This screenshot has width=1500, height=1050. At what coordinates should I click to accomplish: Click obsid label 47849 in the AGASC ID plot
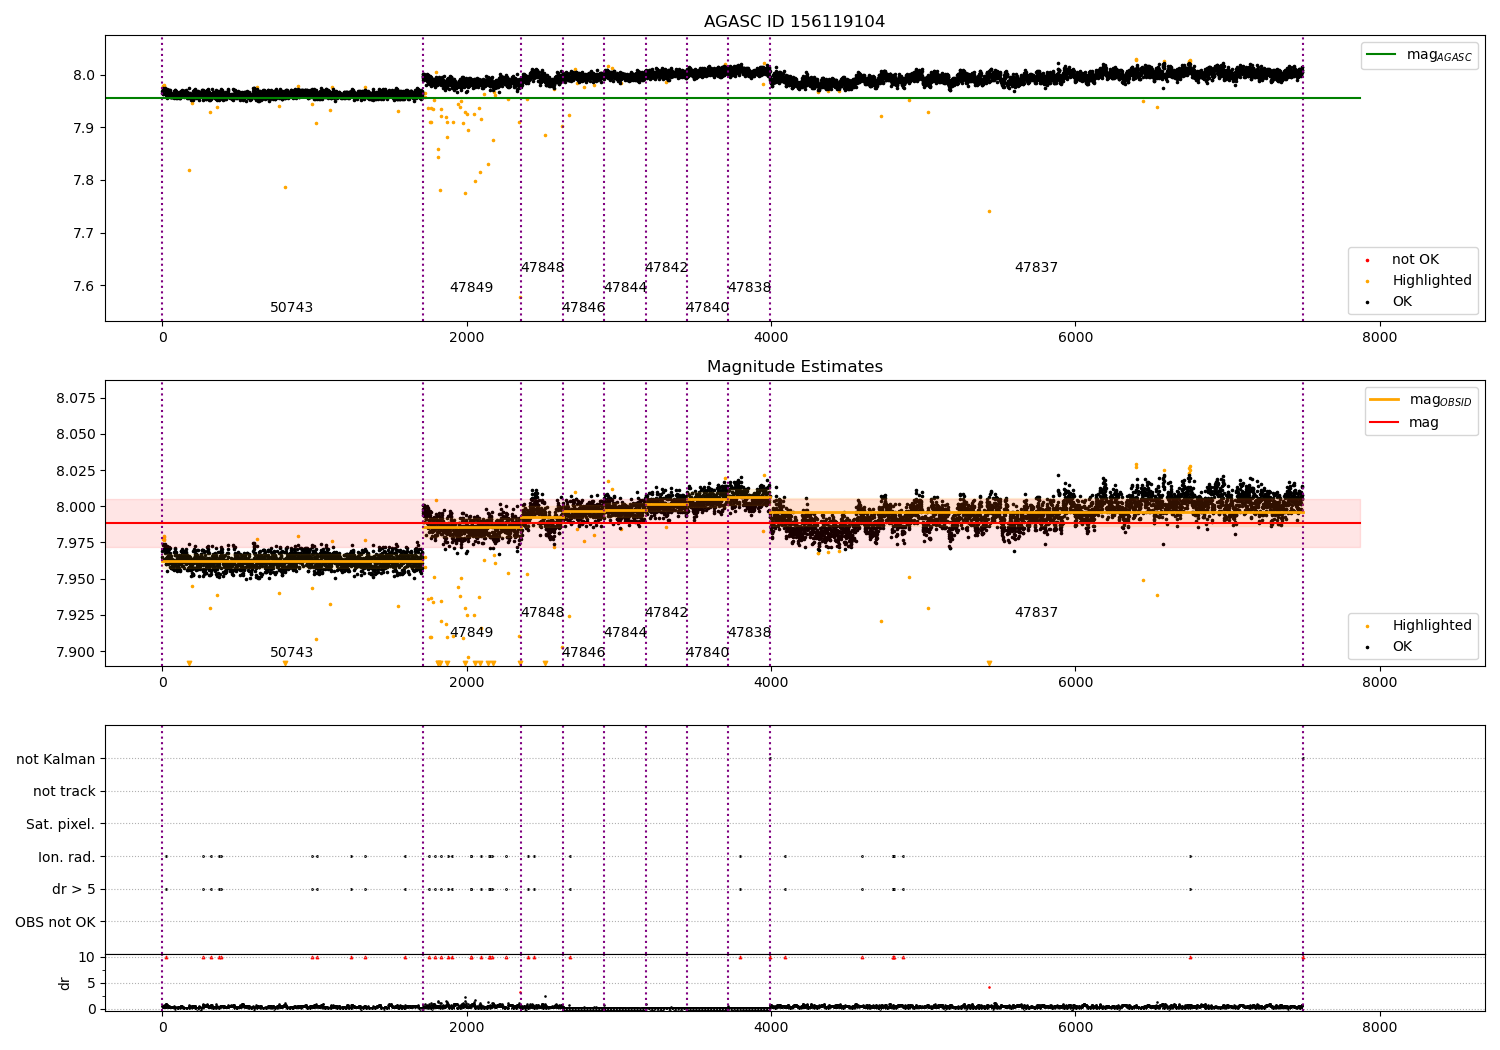[x=471, y=288]
